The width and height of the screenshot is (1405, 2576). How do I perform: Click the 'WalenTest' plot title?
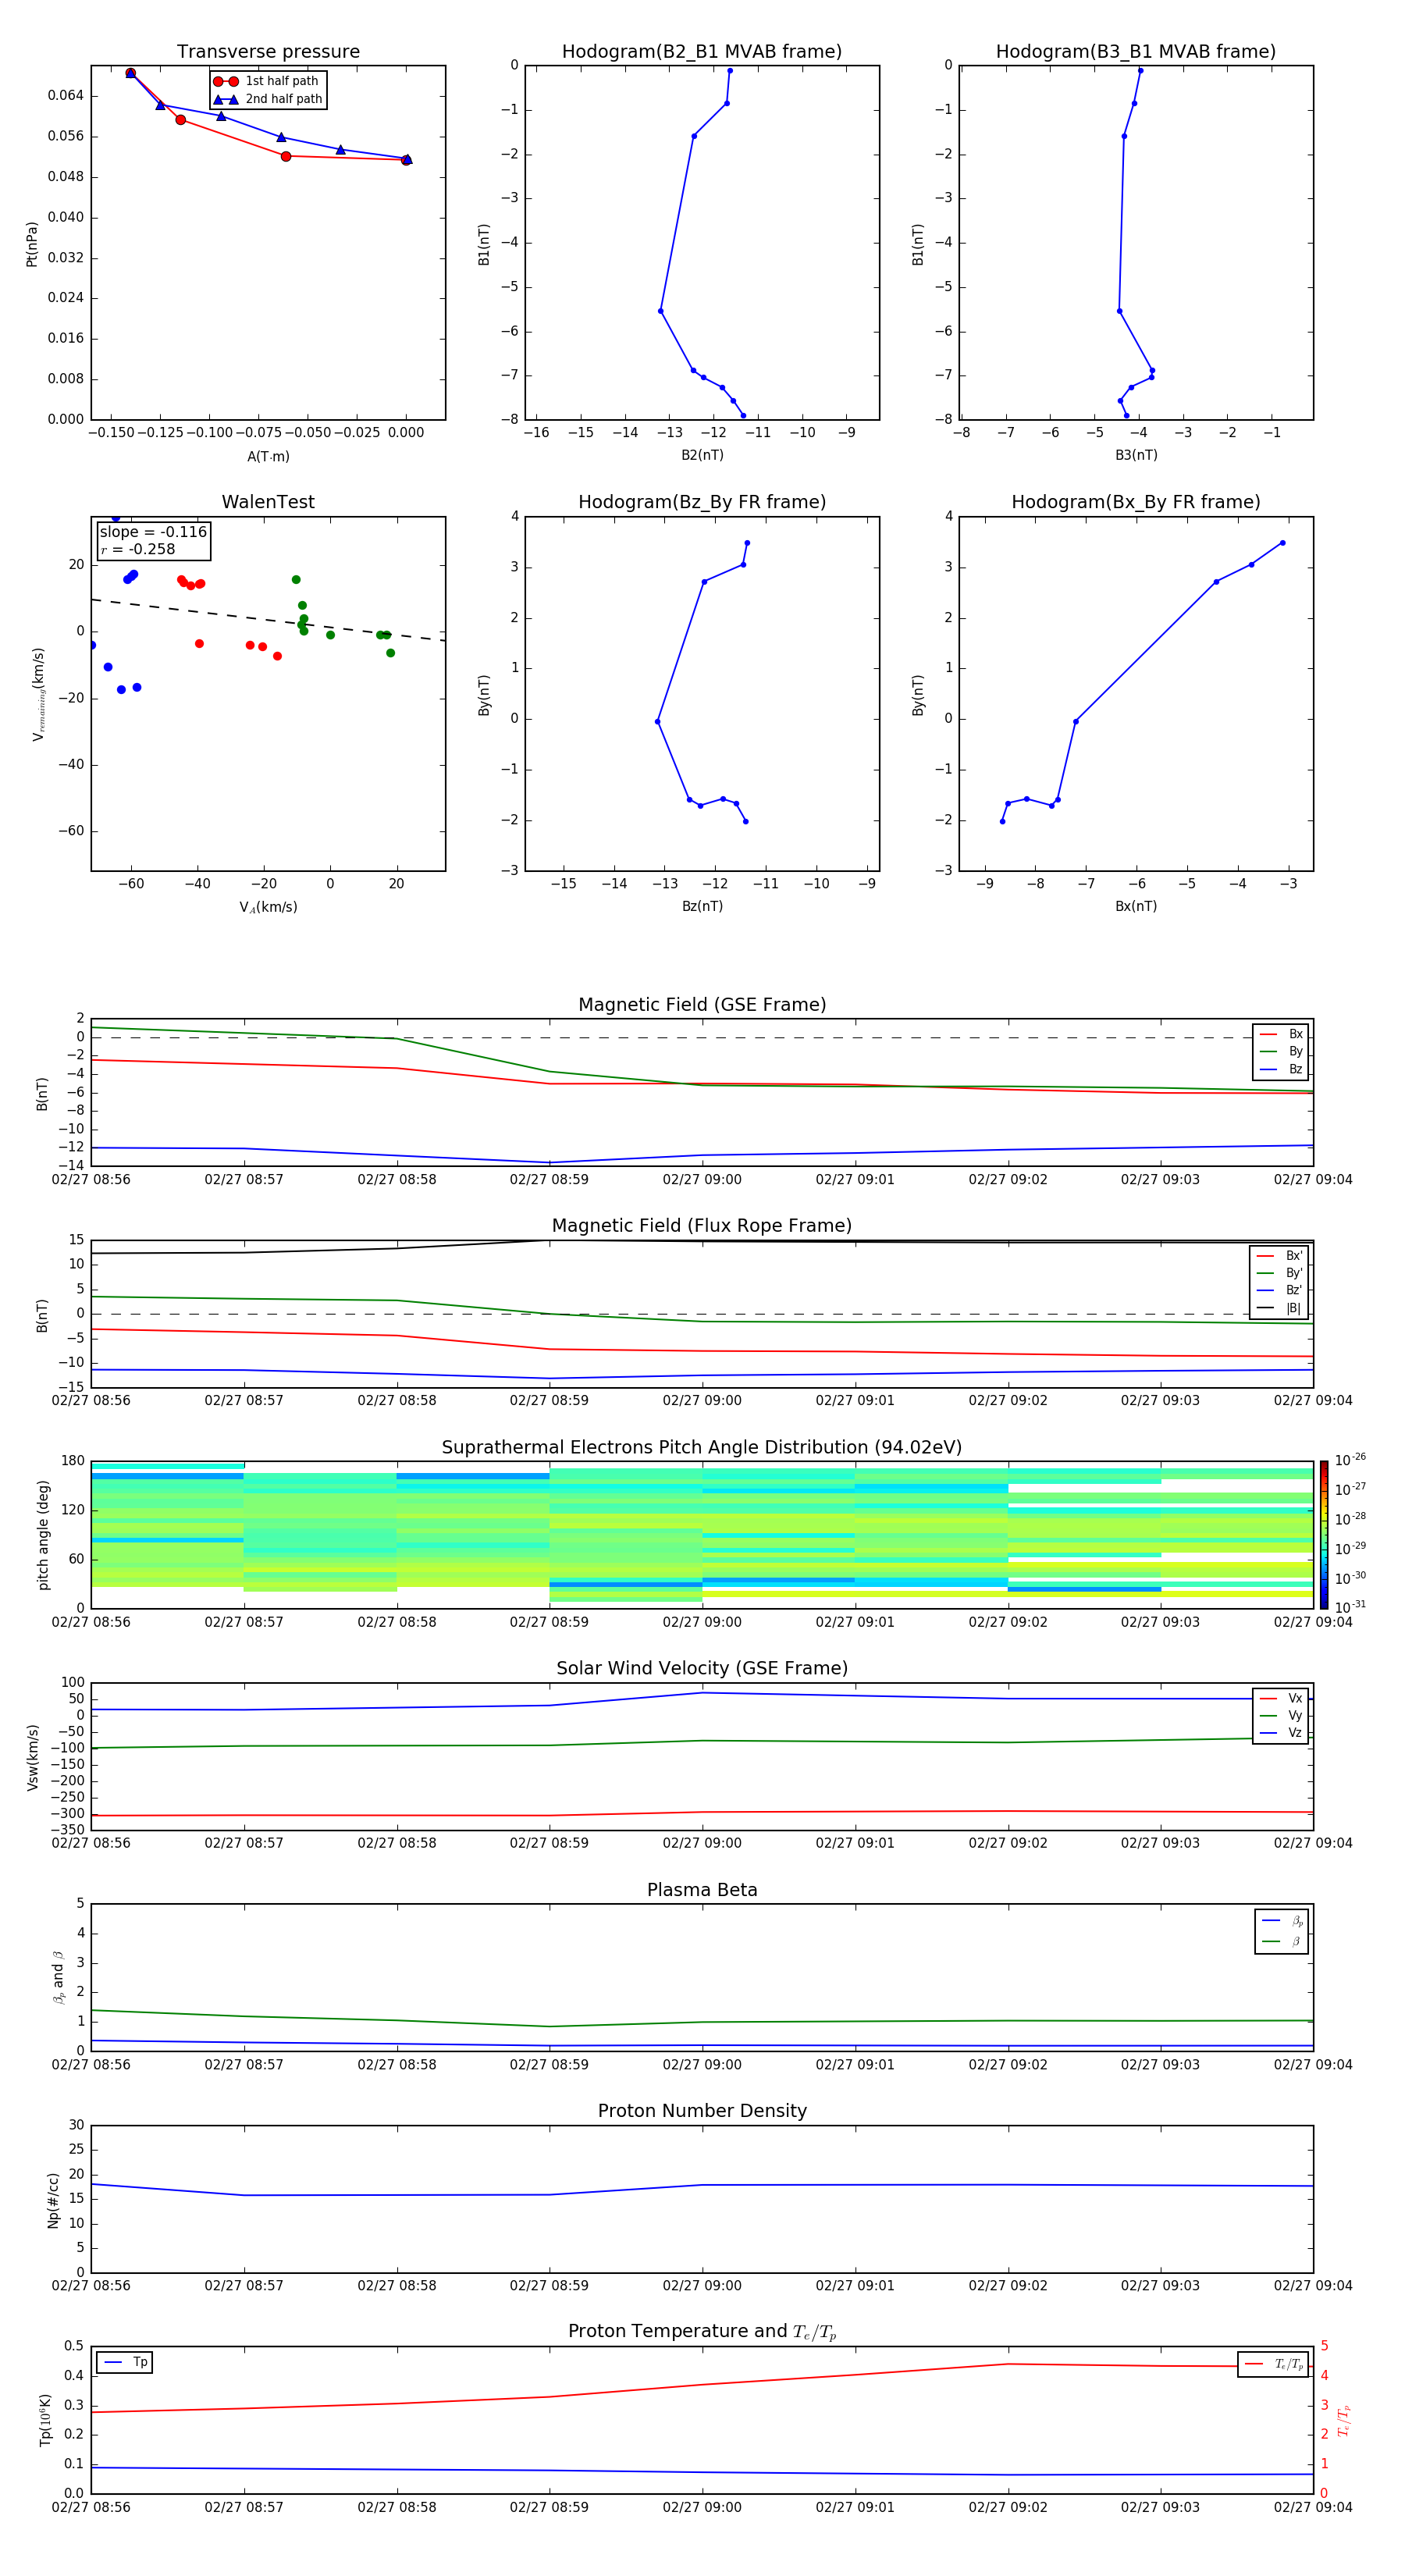click(x=268, y=502)
